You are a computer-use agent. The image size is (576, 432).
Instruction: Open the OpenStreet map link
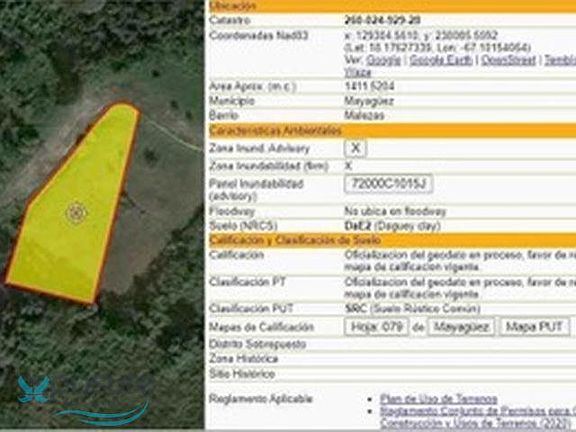tap(508, 60)
